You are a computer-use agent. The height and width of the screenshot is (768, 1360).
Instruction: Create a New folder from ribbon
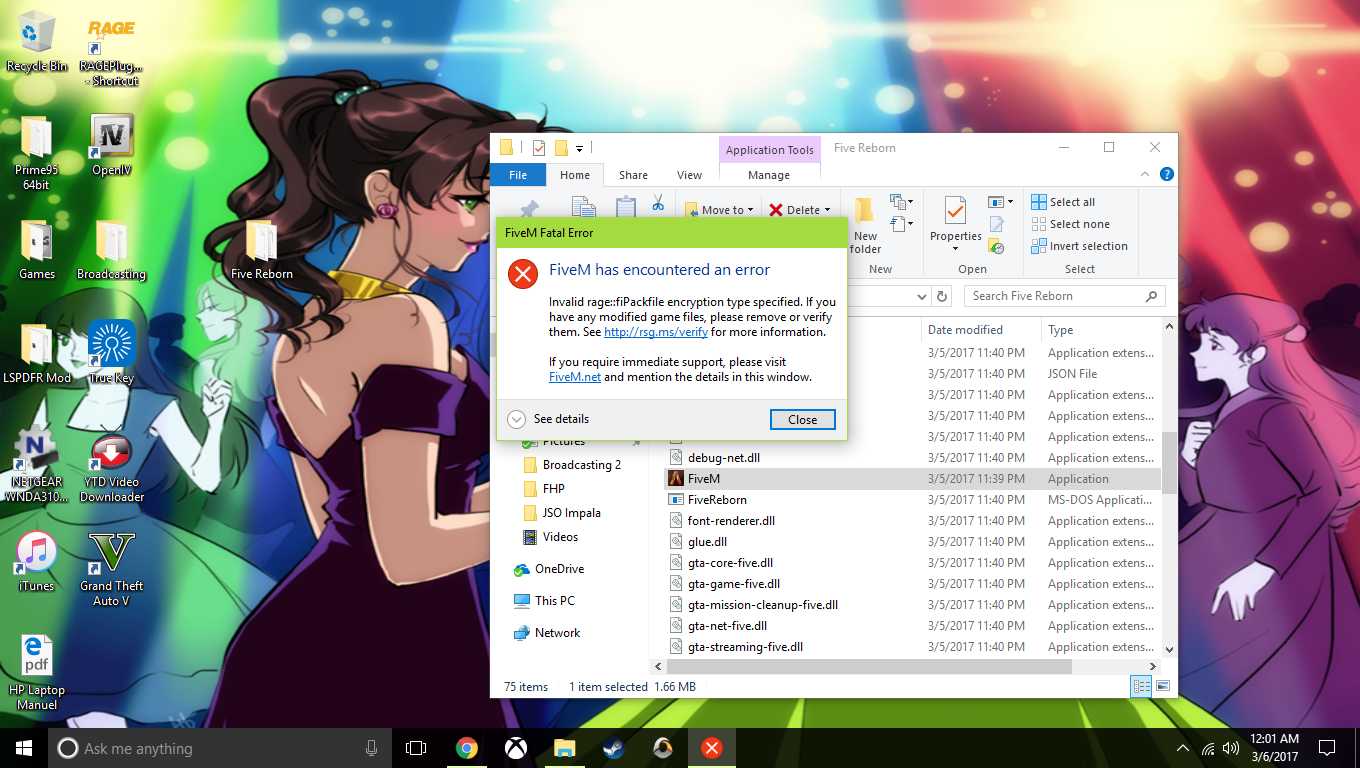point(865,226)
